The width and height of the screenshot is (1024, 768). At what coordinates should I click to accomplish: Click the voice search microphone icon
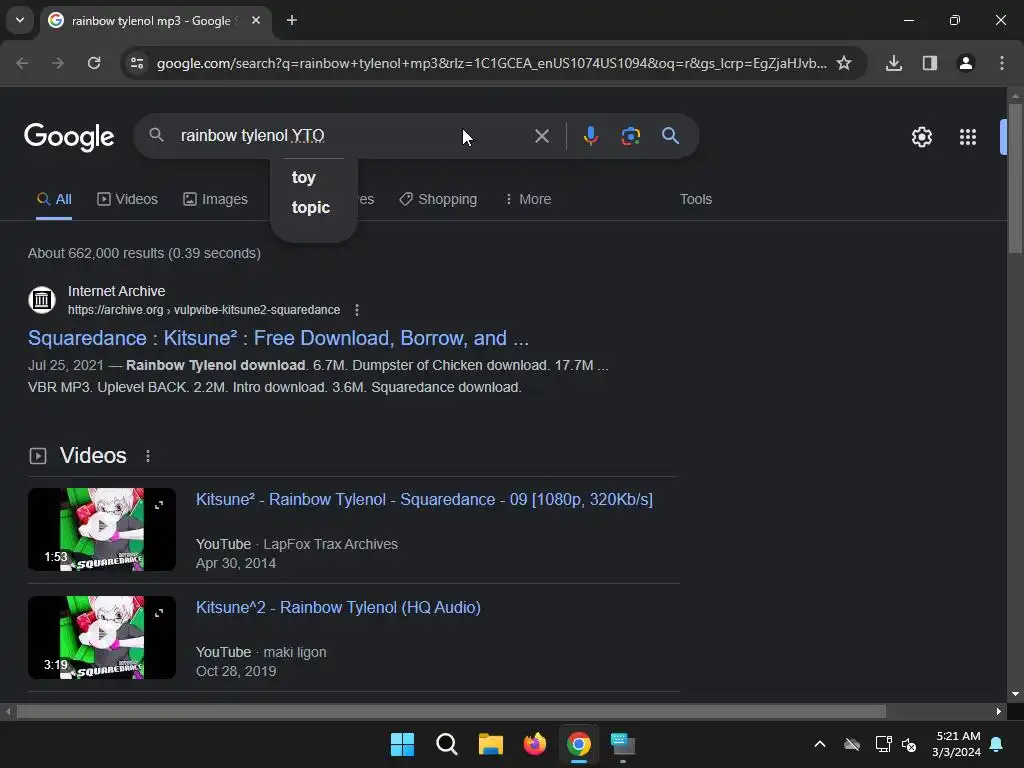pyautogui.click(x=590, y=136)
